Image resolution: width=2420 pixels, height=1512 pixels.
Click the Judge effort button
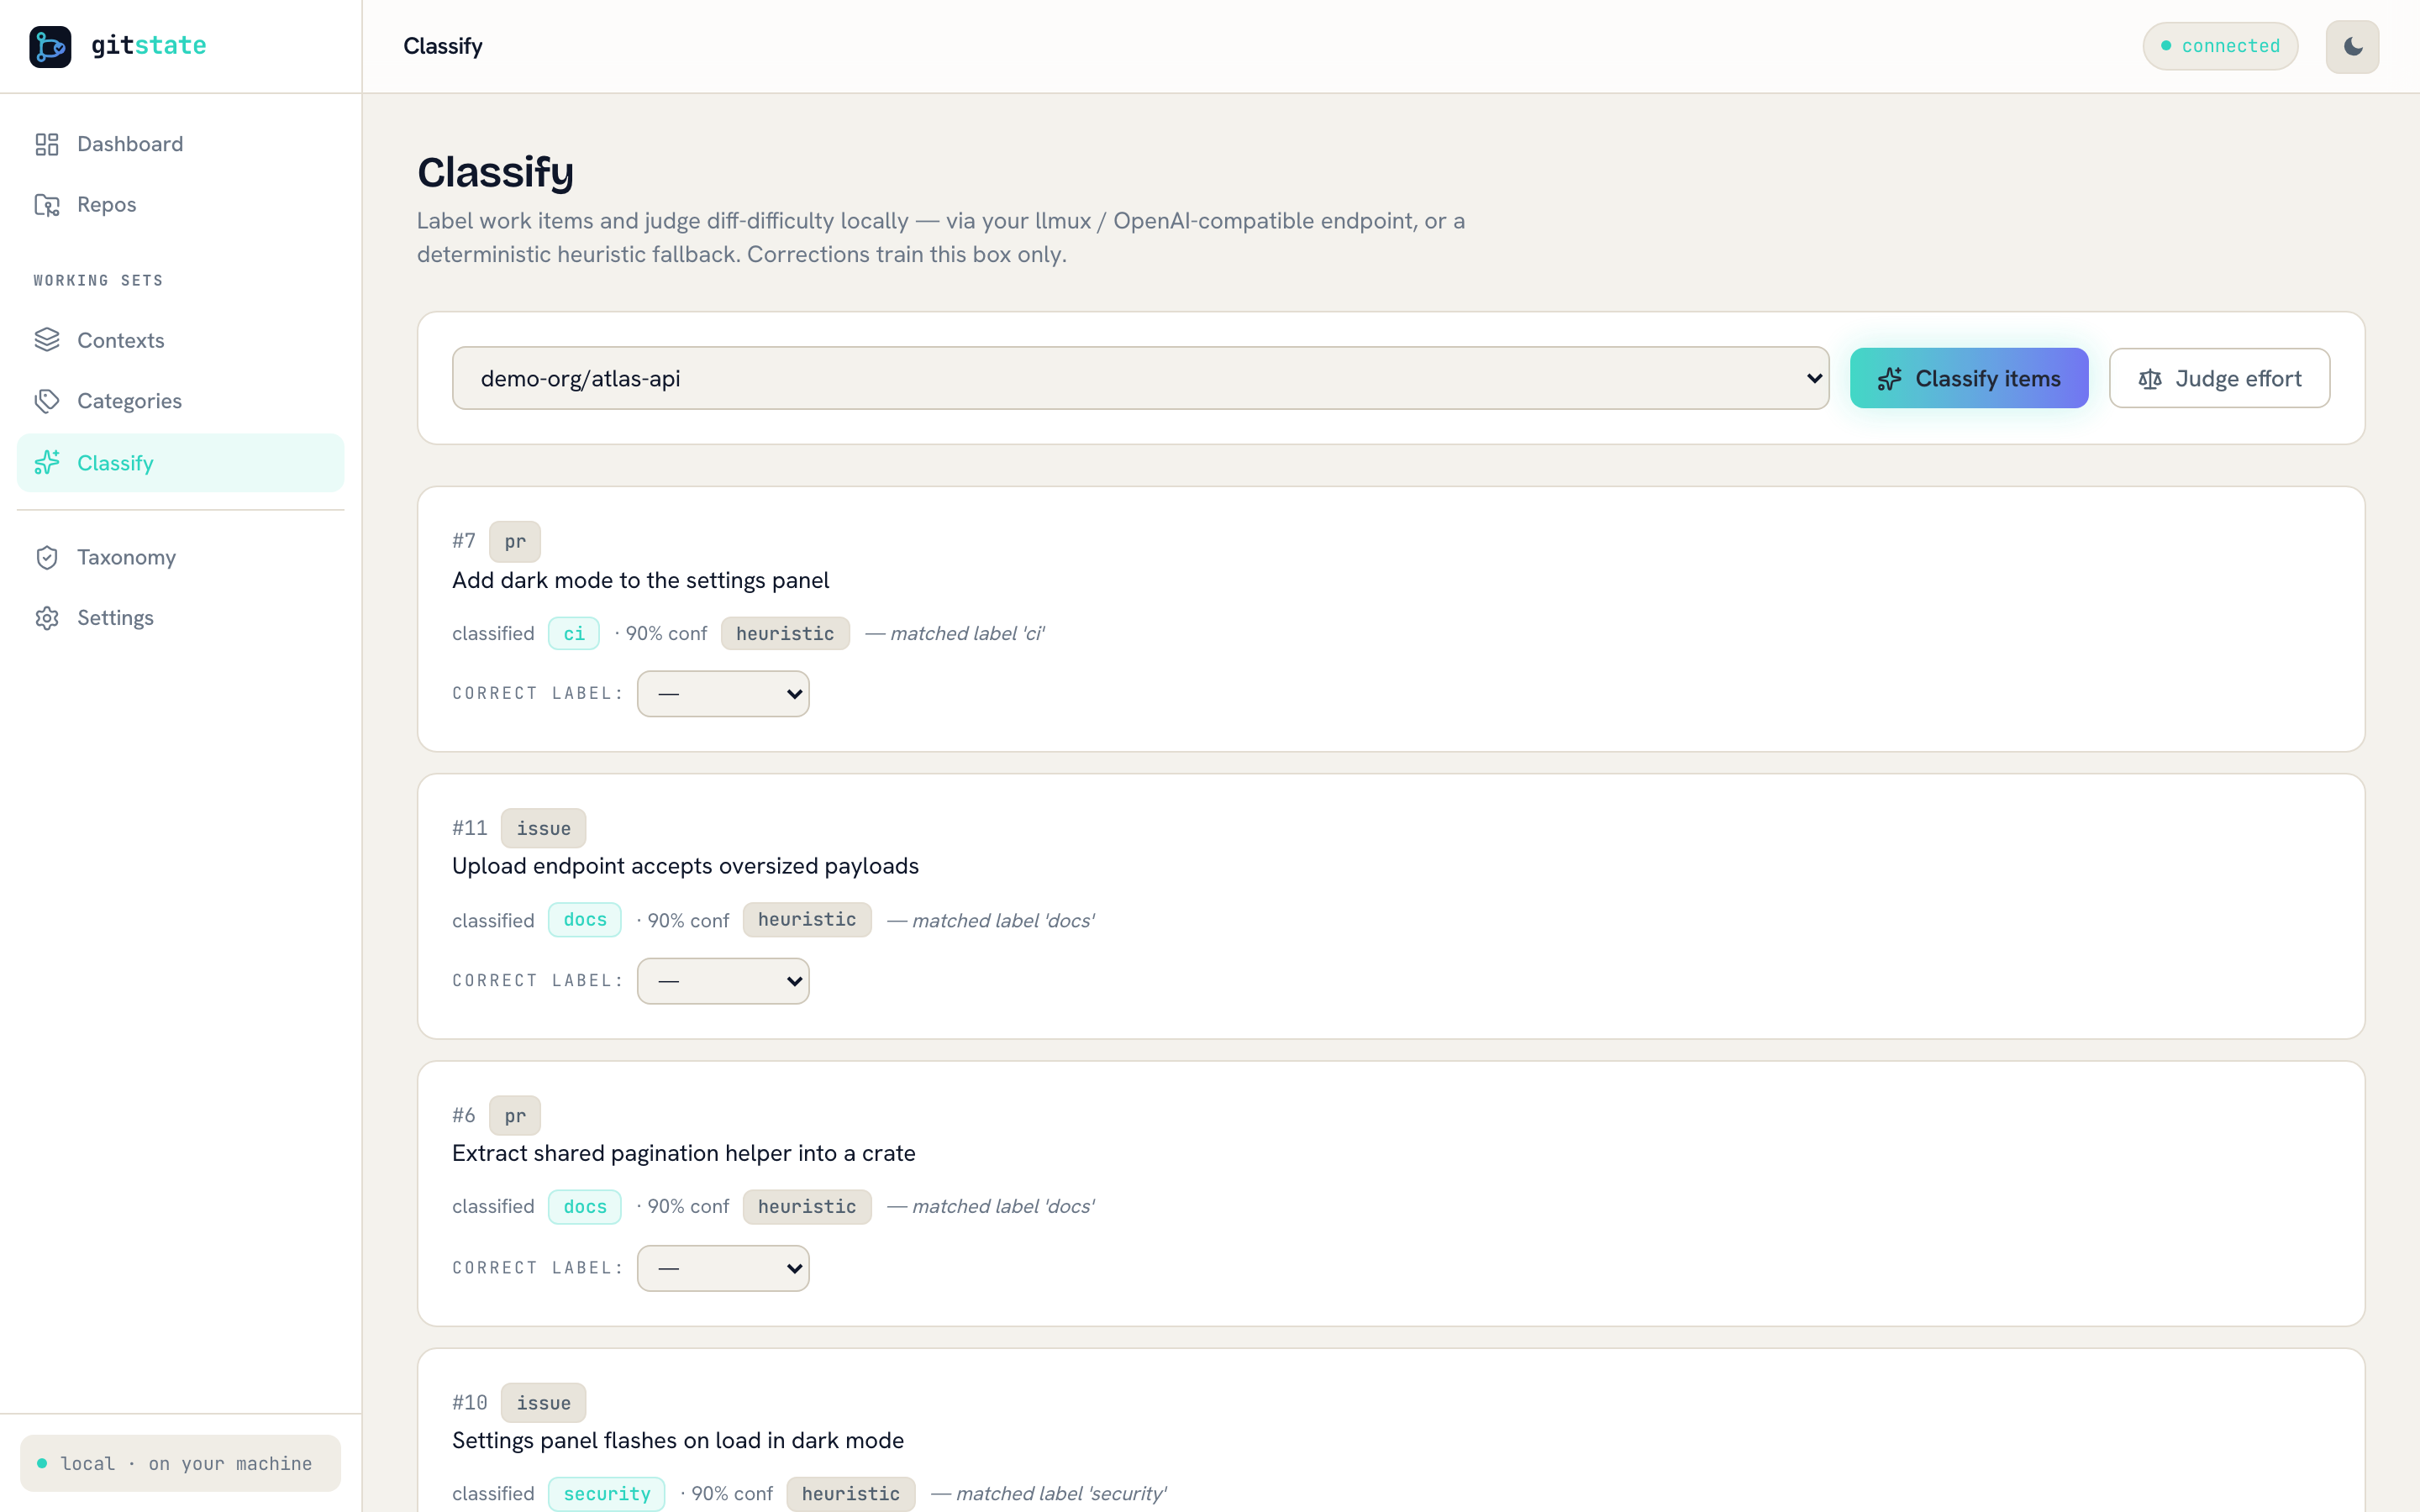coord(2219,378)
